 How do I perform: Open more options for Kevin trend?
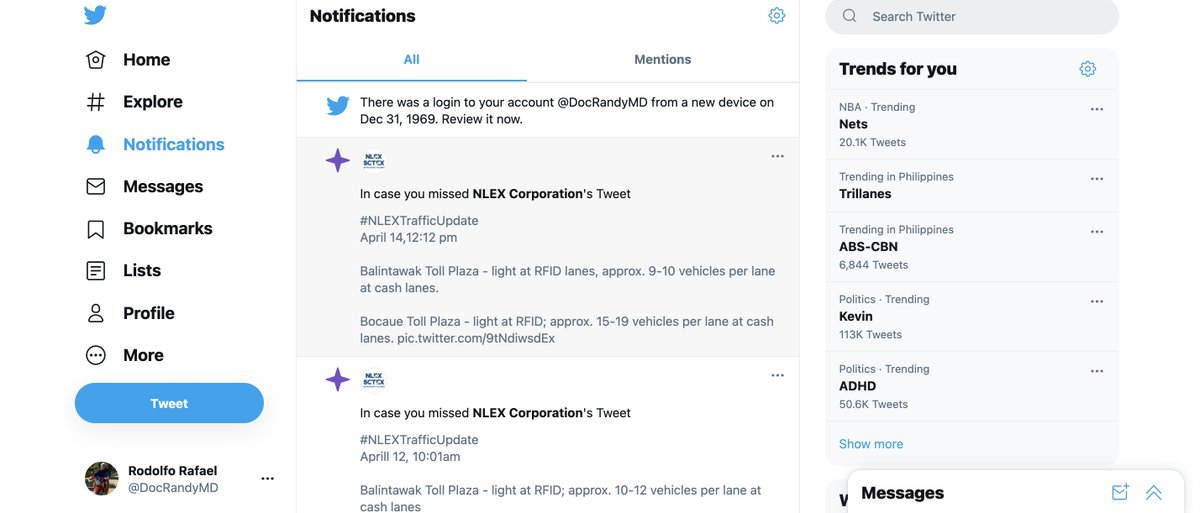1097,301
